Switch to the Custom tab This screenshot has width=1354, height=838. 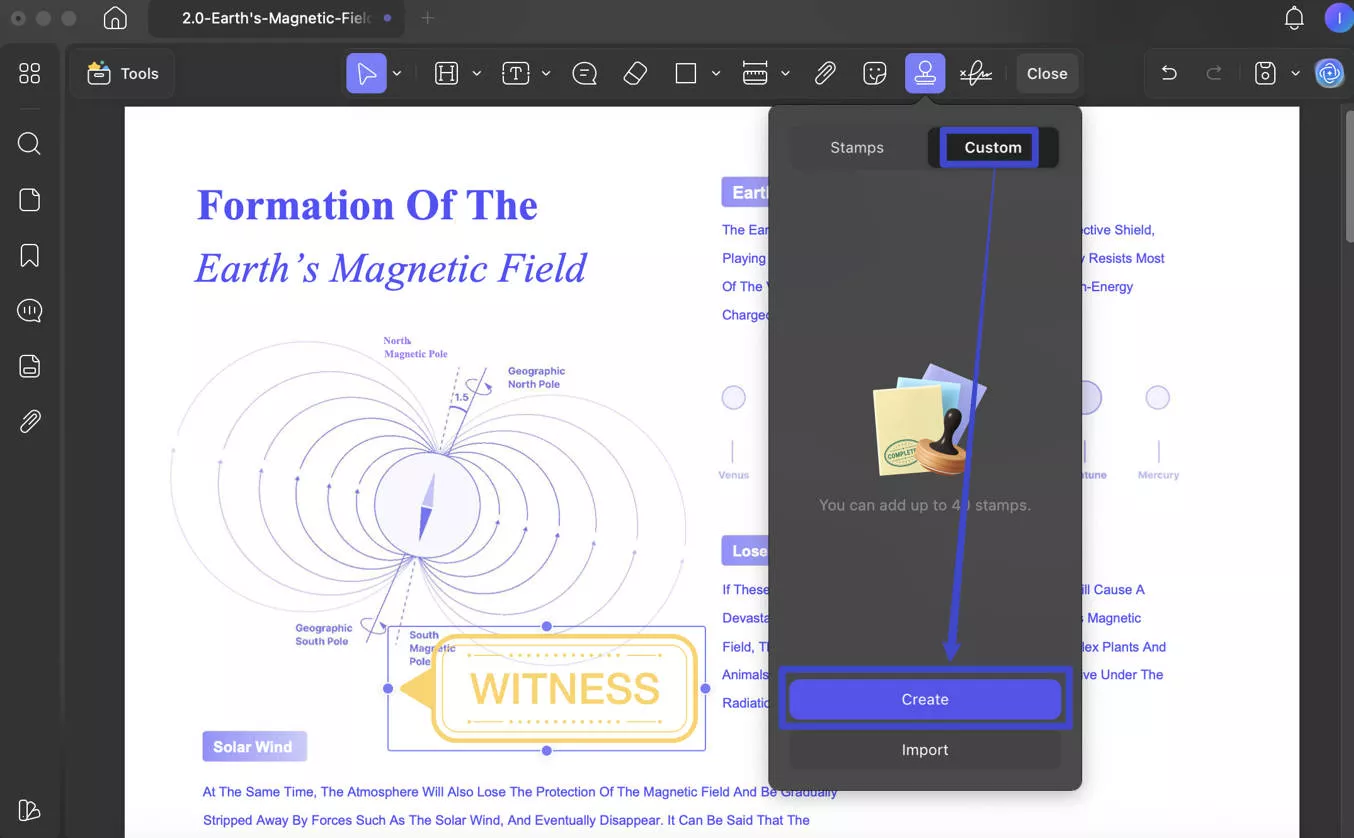991,147
